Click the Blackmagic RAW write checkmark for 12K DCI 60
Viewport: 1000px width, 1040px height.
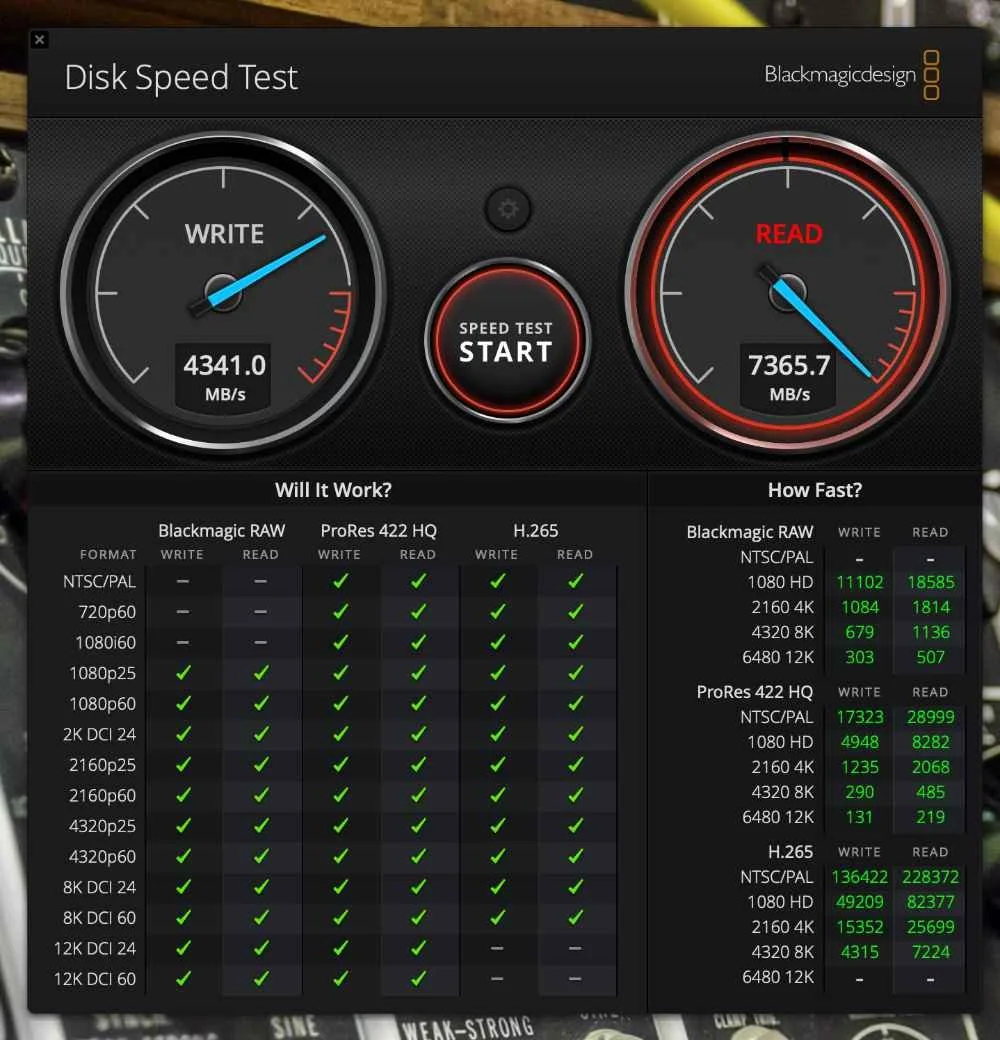pyautogui.click(x=183, y=978)
